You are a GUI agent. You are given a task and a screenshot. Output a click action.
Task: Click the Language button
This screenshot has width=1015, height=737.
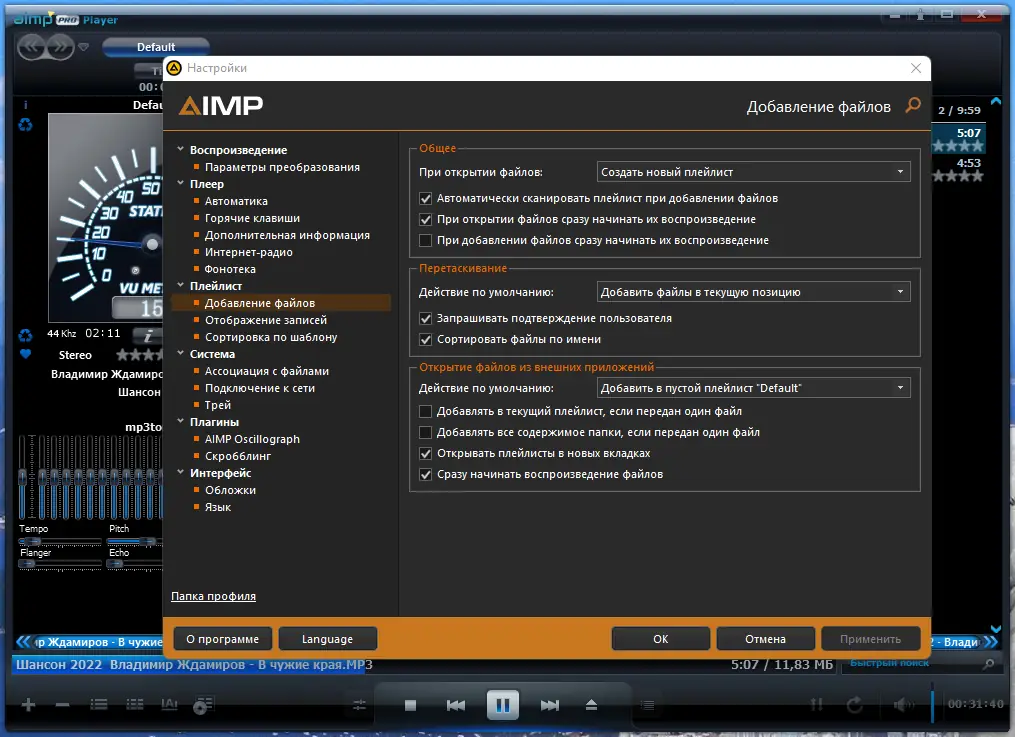(328, 639)
